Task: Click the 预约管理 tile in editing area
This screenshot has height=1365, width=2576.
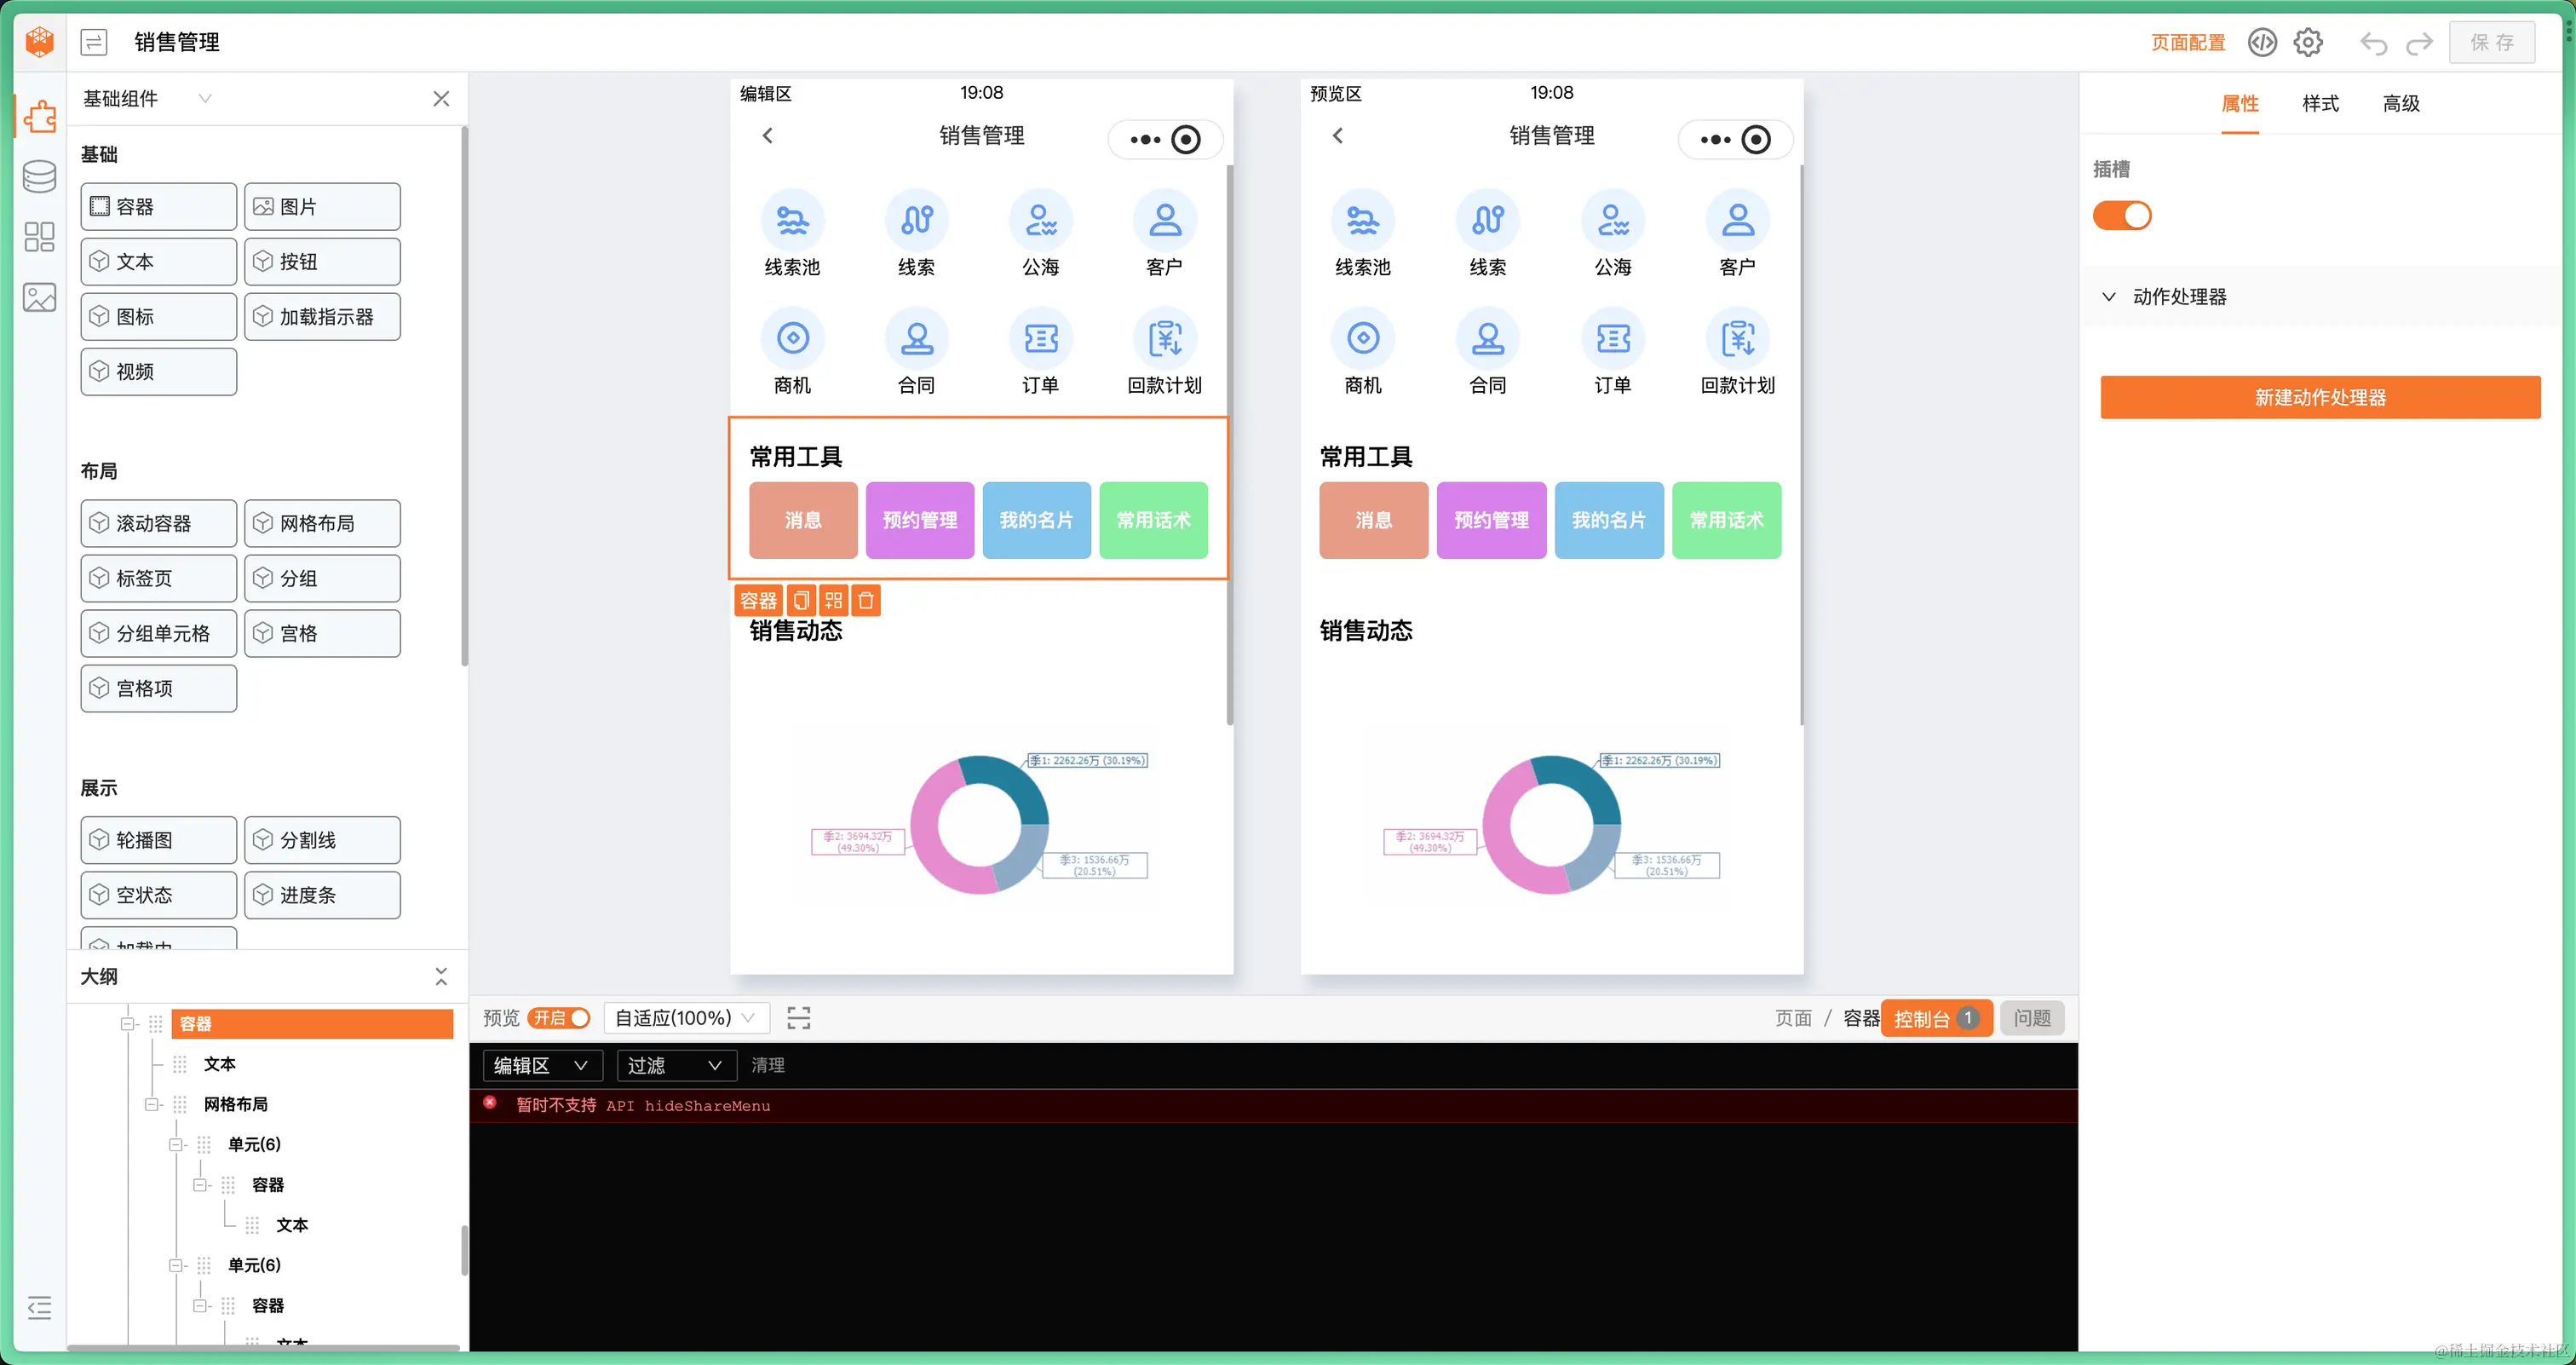Action: [920, 520]
